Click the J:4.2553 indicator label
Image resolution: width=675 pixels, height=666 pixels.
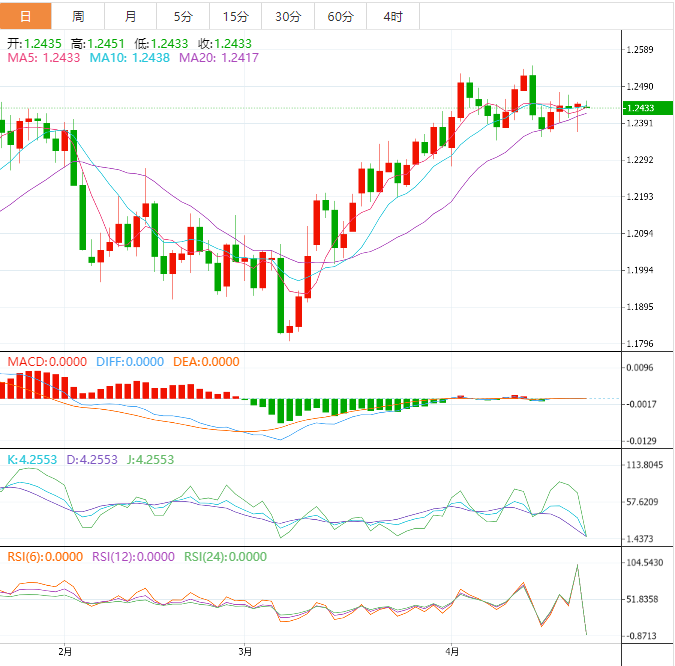point(151,460)
